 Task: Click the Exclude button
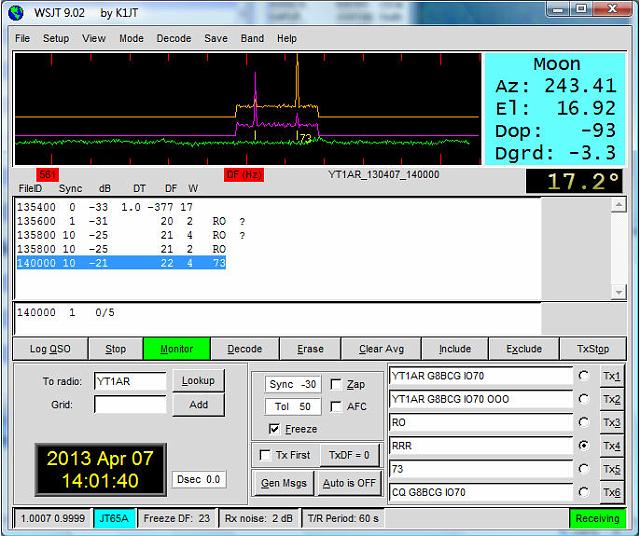click(x=524, y=349)
